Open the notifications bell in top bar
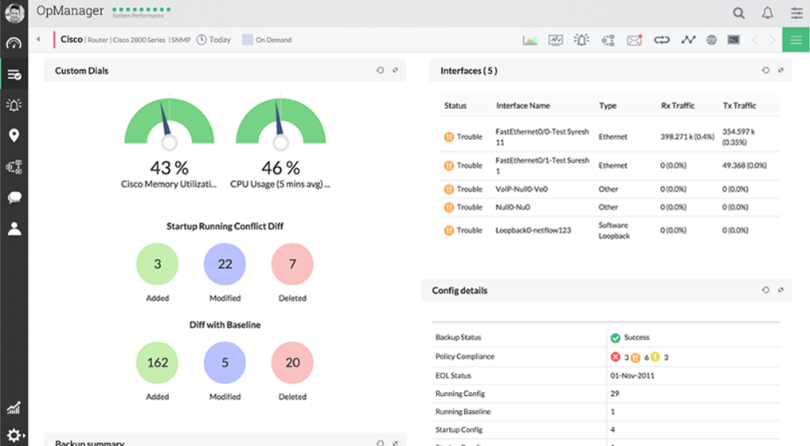Screen dimensions: 810x446 point(767,13)
